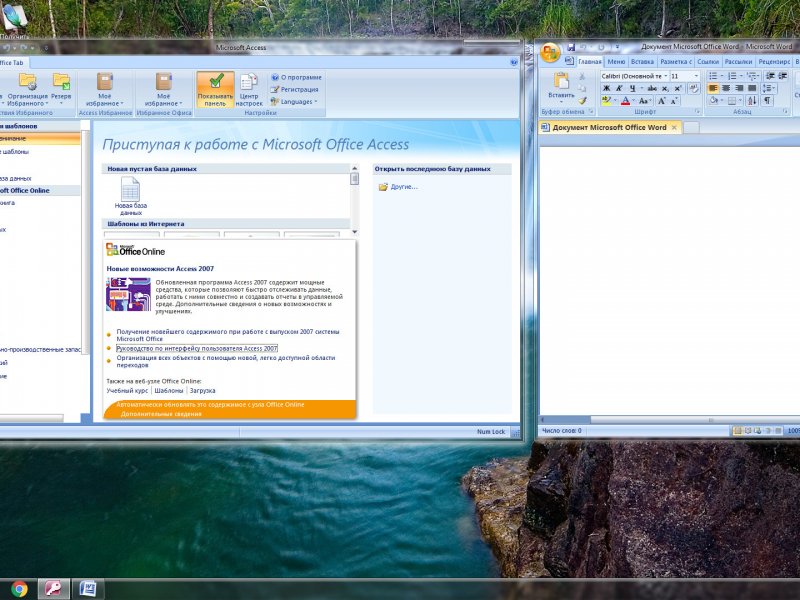Shrink font size in Word
This screenshot has width=800, height=600.
(674, 101)
